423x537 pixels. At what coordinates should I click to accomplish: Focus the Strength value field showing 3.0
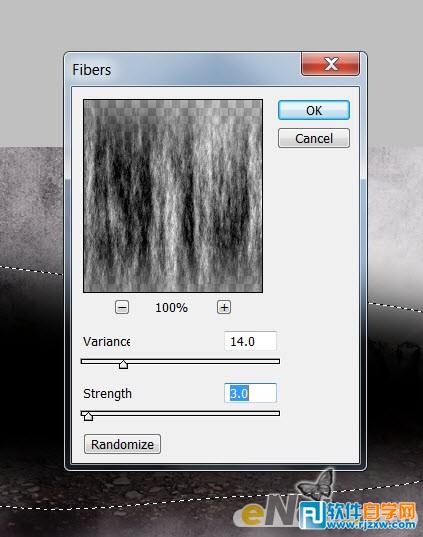pos(250,393)
